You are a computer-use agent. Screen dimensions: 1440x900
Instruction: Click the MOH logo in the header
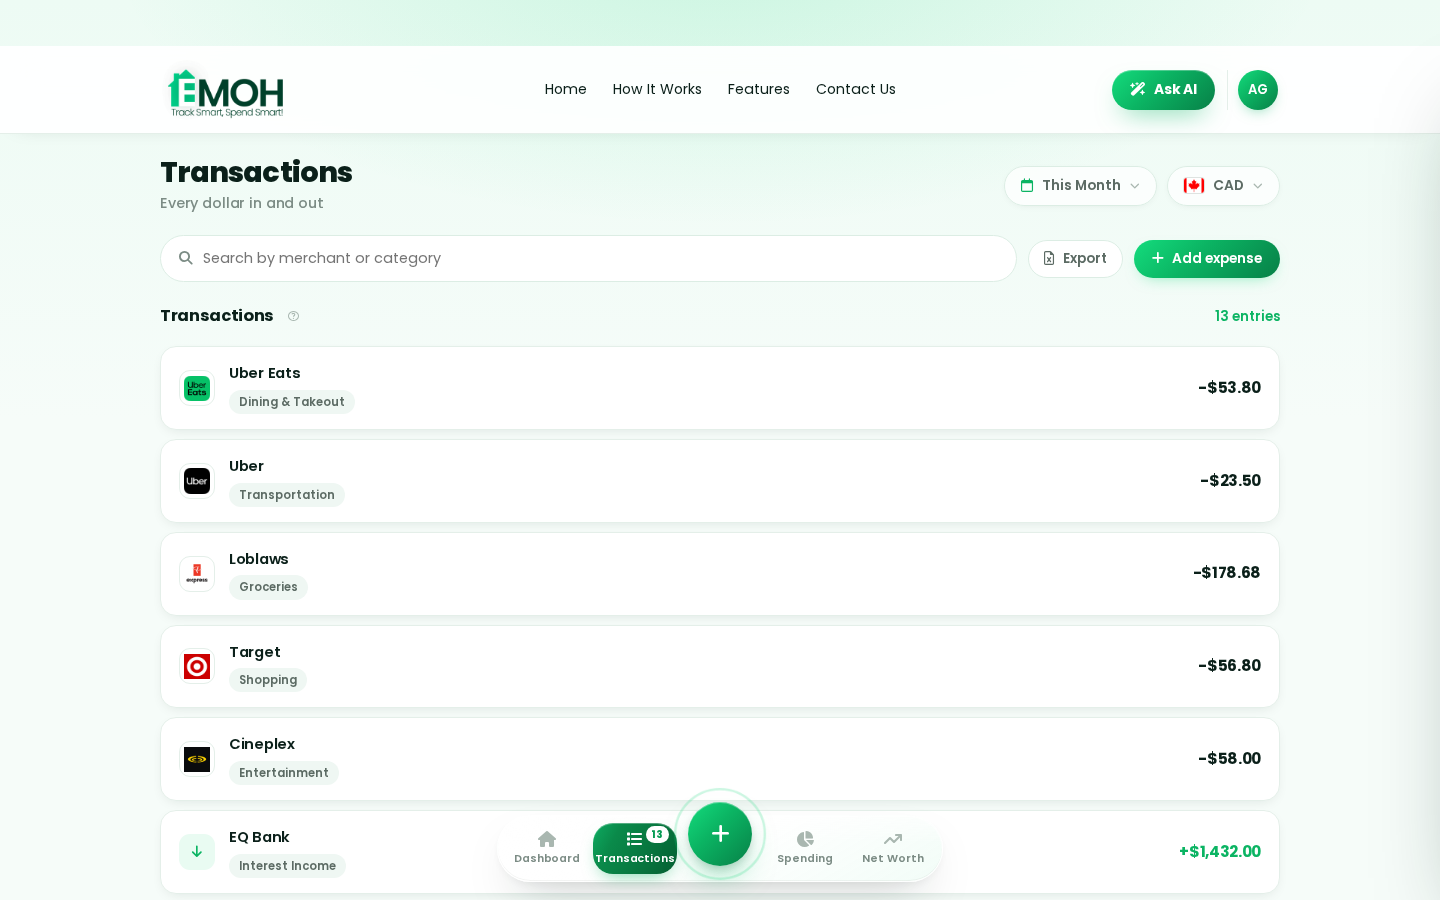(226, 93)
